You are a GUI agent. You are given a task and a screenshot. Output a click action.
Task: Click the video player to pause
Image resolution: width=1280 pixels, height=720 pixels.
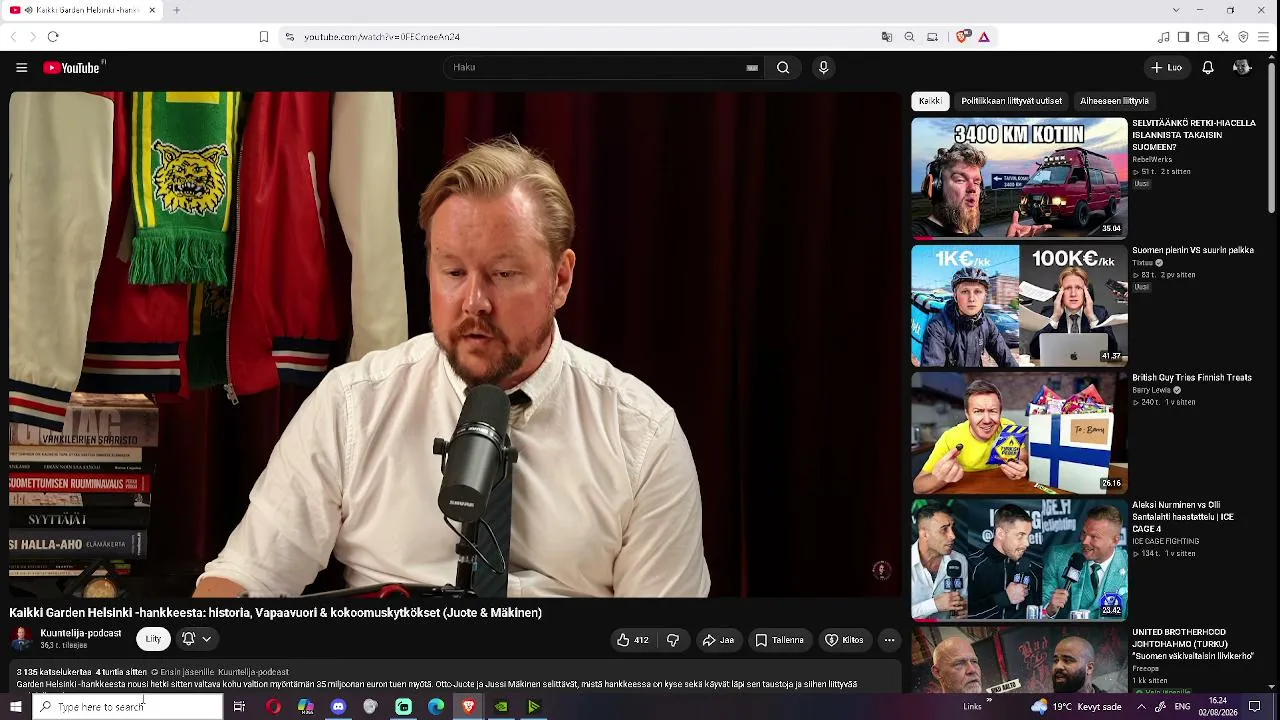(x=456, y=345)
